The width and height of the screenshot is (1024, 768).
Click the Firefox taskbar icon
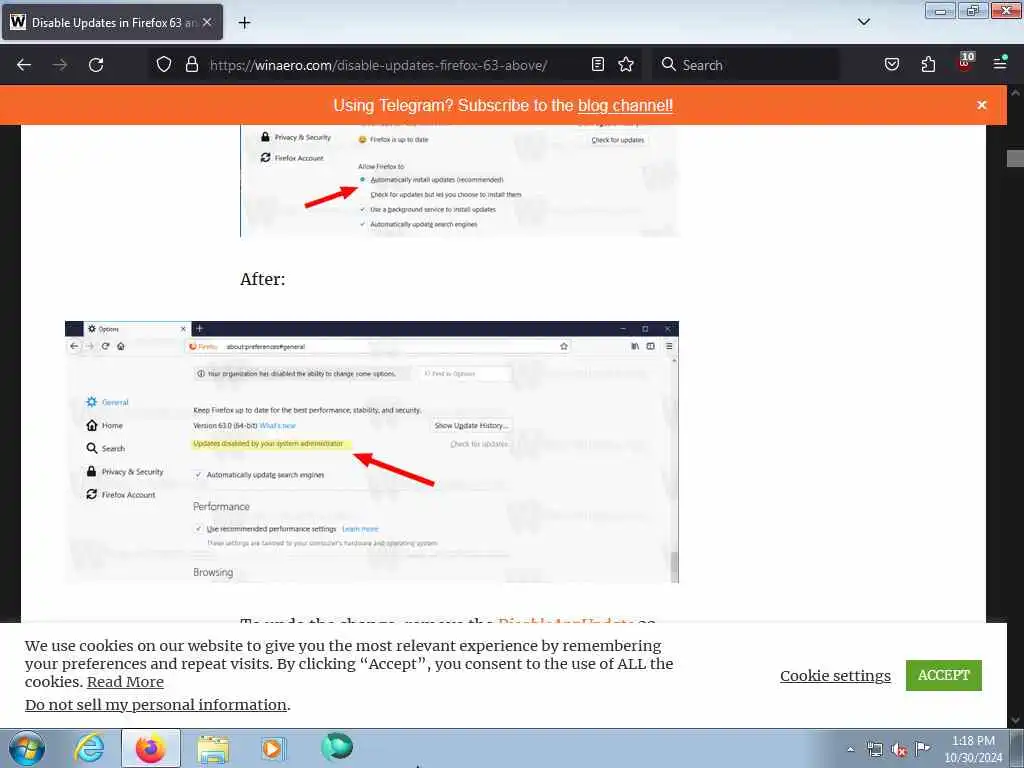tap(150, 748)
